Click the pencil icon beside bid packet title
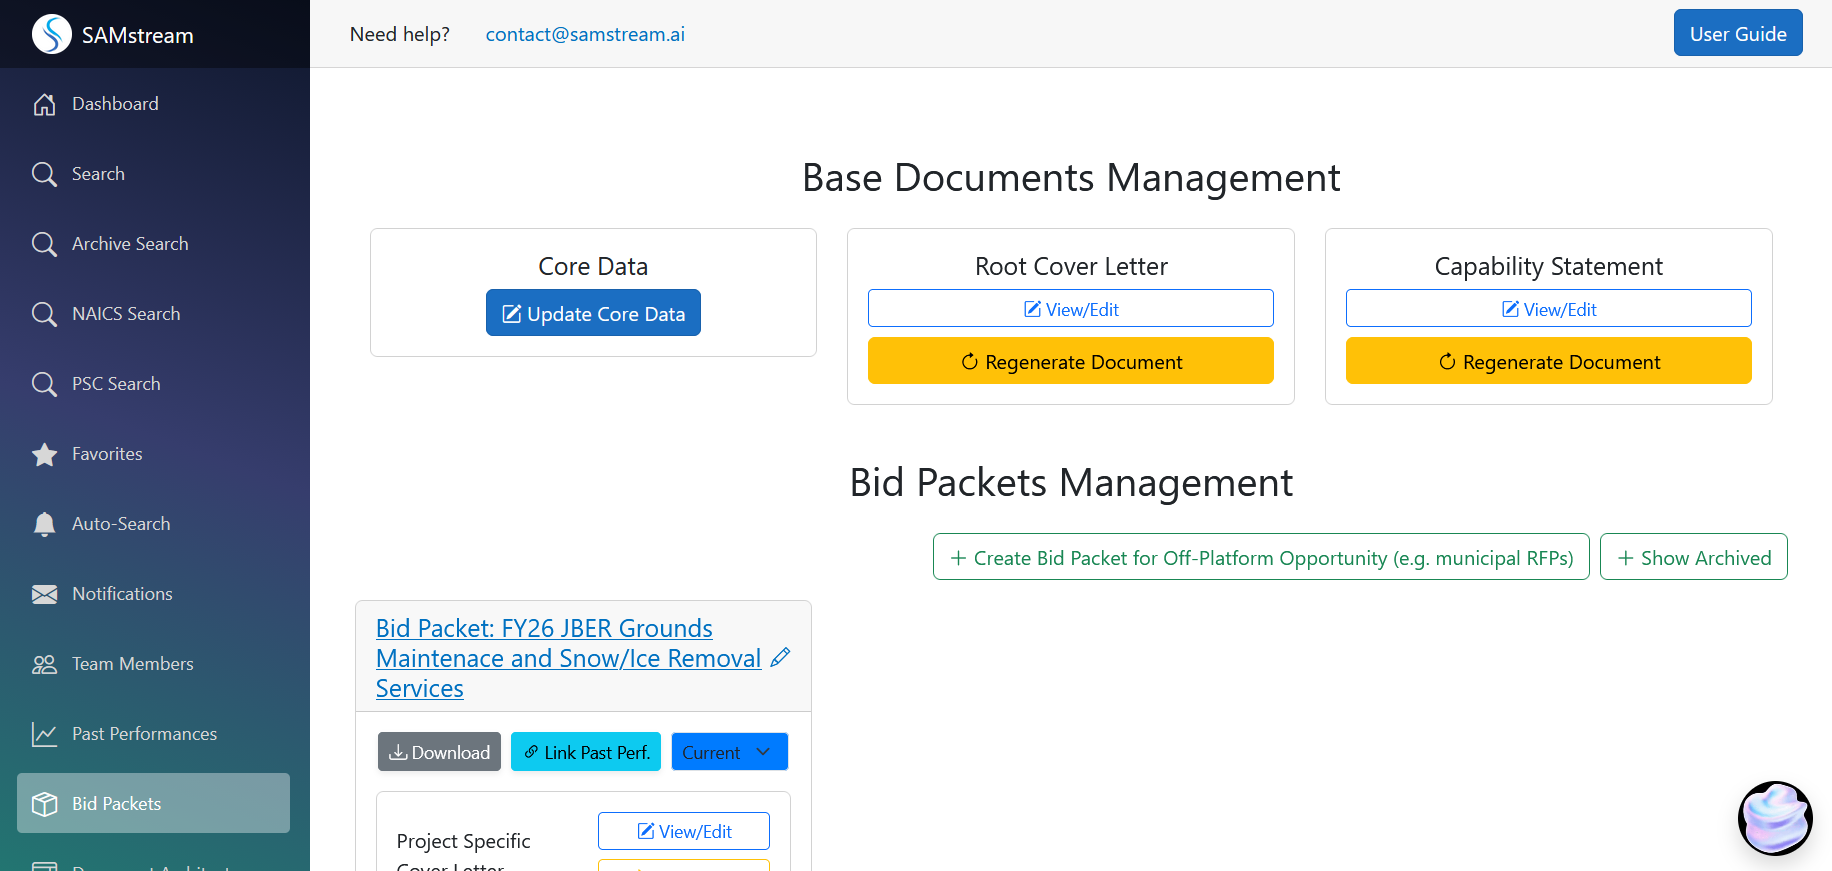Image resolution: width=1832 pixels, height=871 pixels. click(781, 657)
